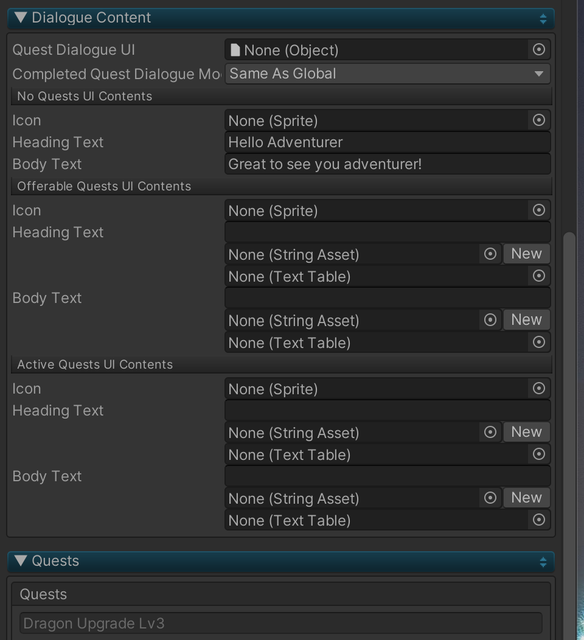Click Offerable Quests Heading Text input field
The width and height of the screenshot is (584, 640).
click(388, 232)
